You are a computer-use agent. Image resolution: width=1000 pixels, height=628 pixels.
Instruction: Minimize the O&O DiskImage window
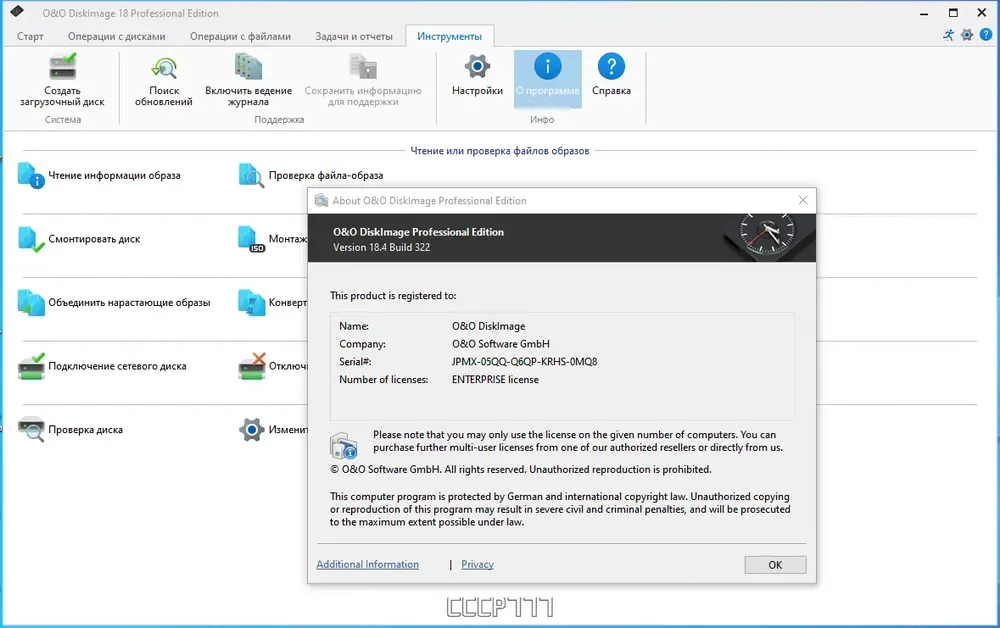tap(924, 12)
